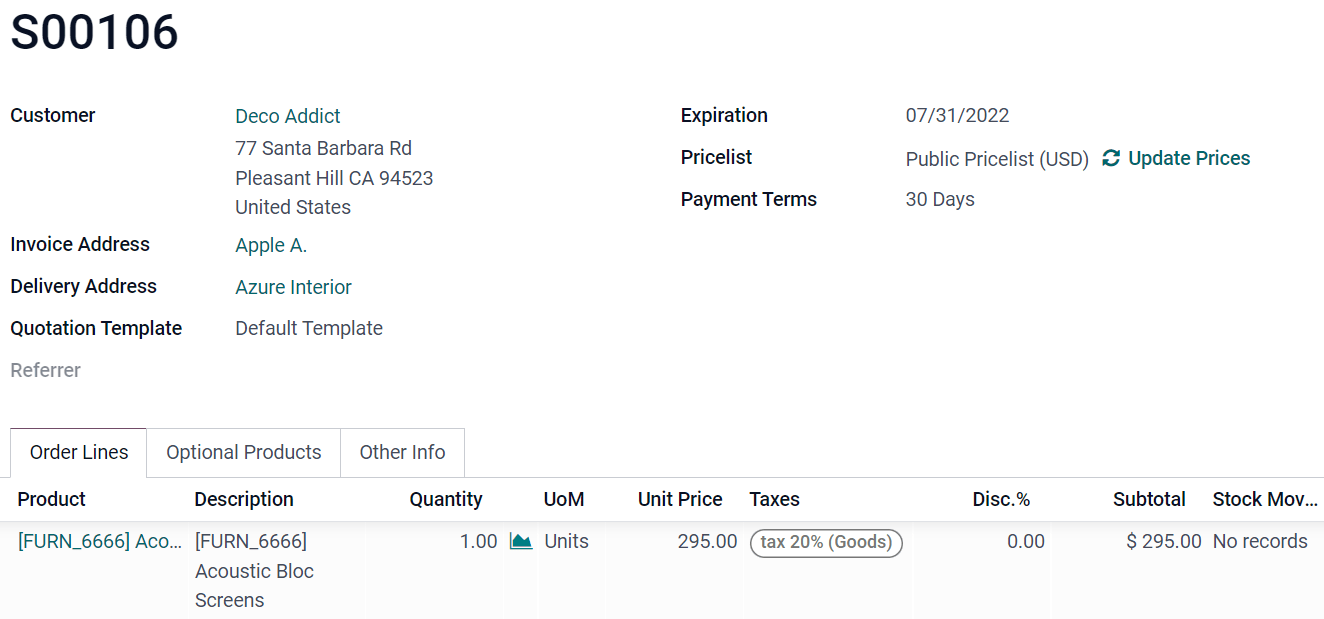Open invoice address Apple A.
1324x619 pixels.
(270, 244)
